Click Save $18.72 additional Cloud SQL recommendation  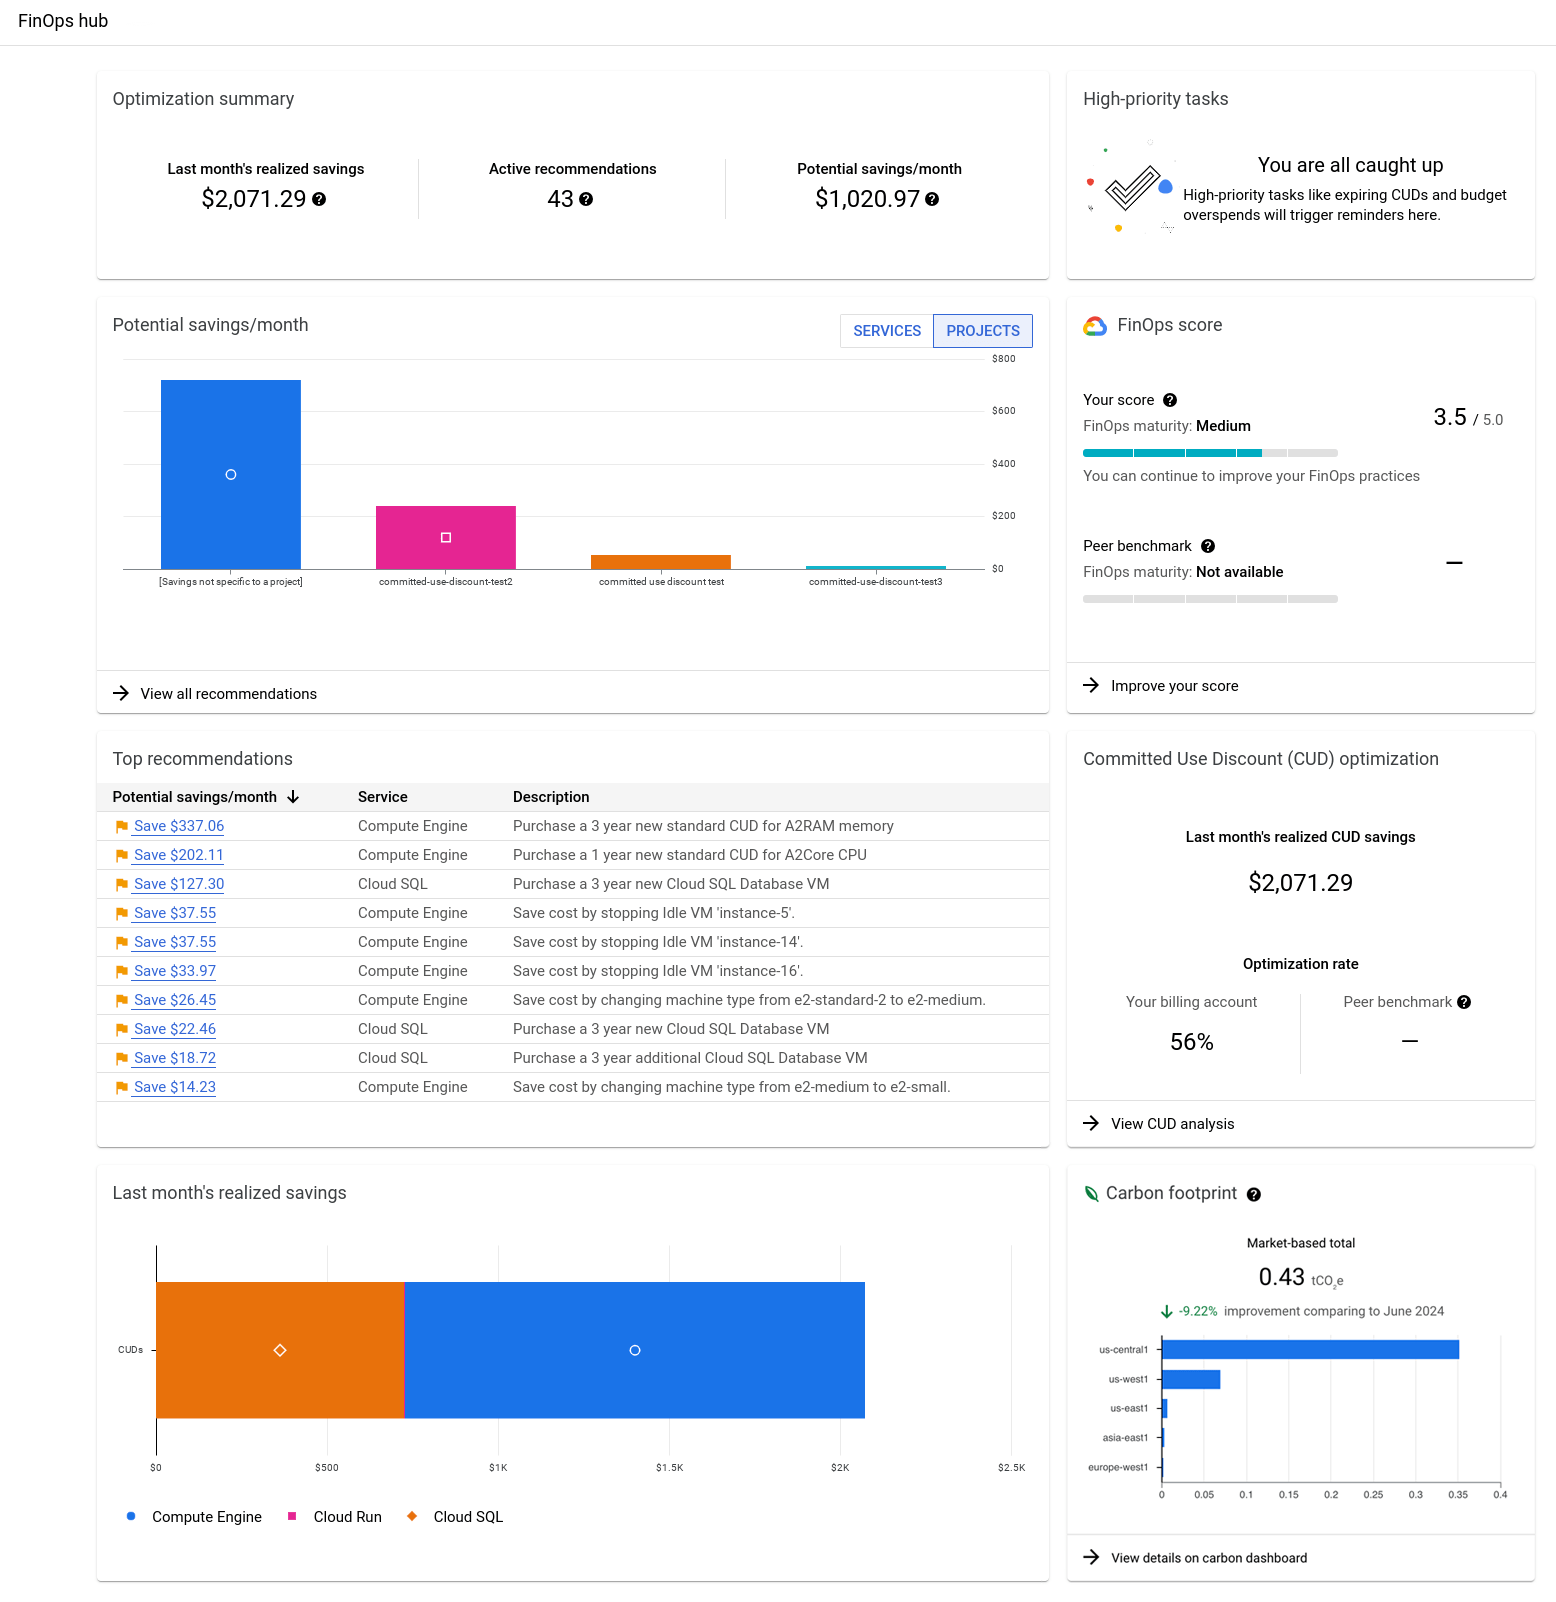[175, 1058]
